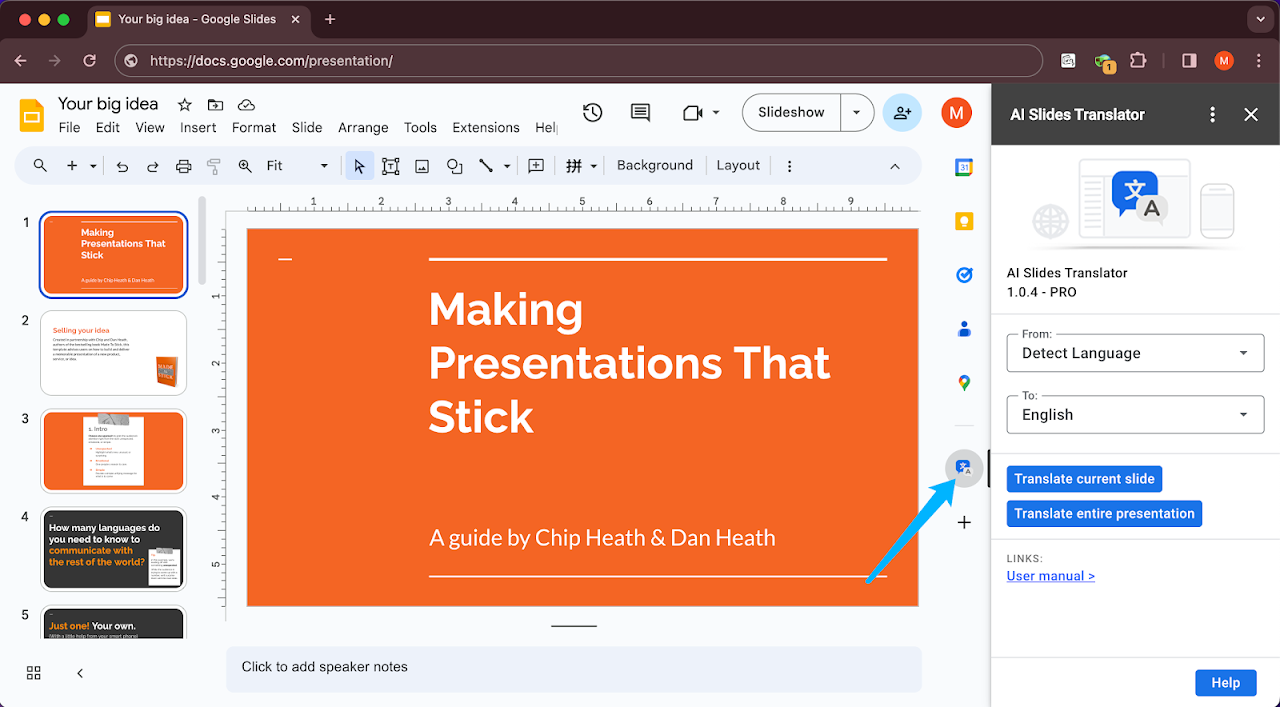The height and width of the screenshot is (707, 1280).
Task: Select the text box tool
Action: point(391,166)
